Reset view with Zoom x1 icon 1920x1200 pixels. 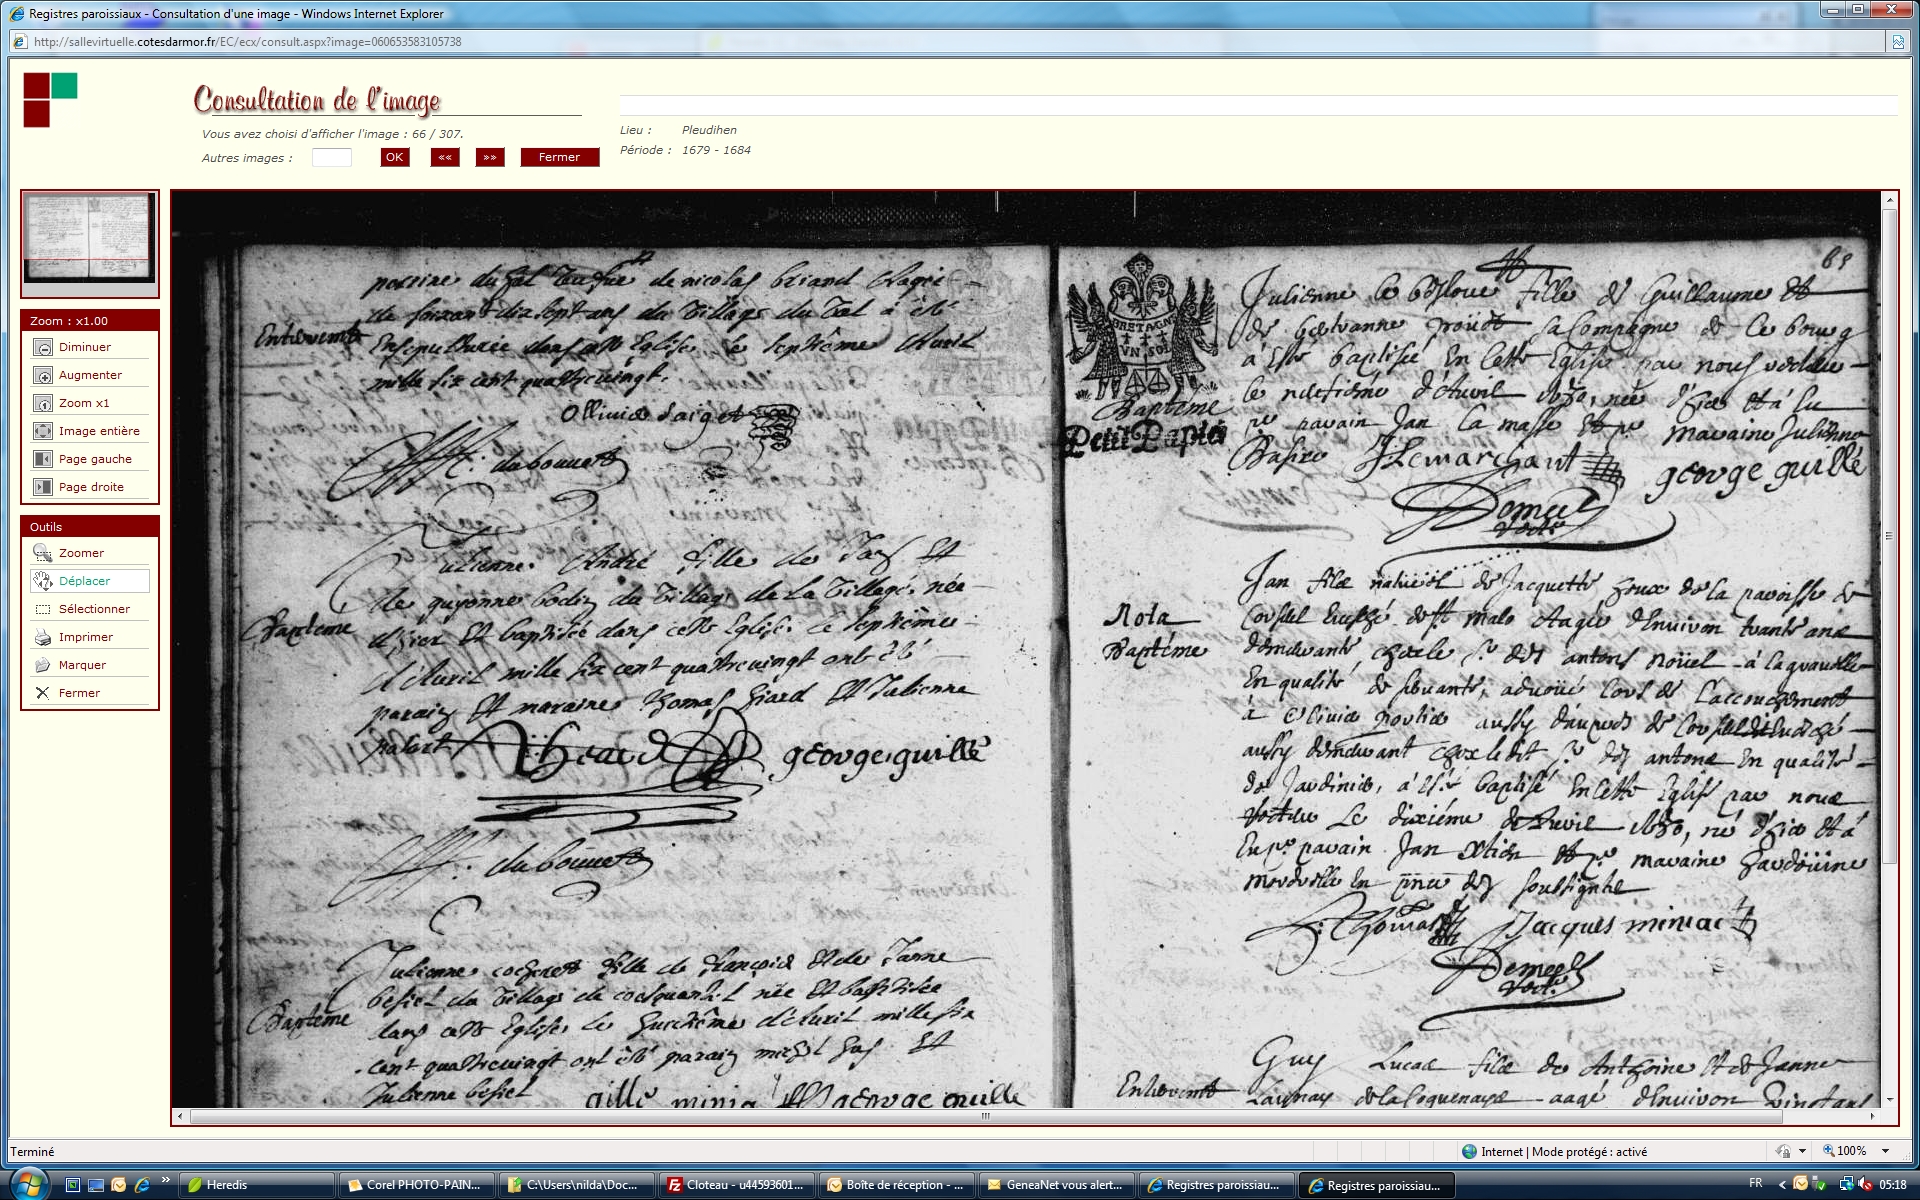[43, 403]
